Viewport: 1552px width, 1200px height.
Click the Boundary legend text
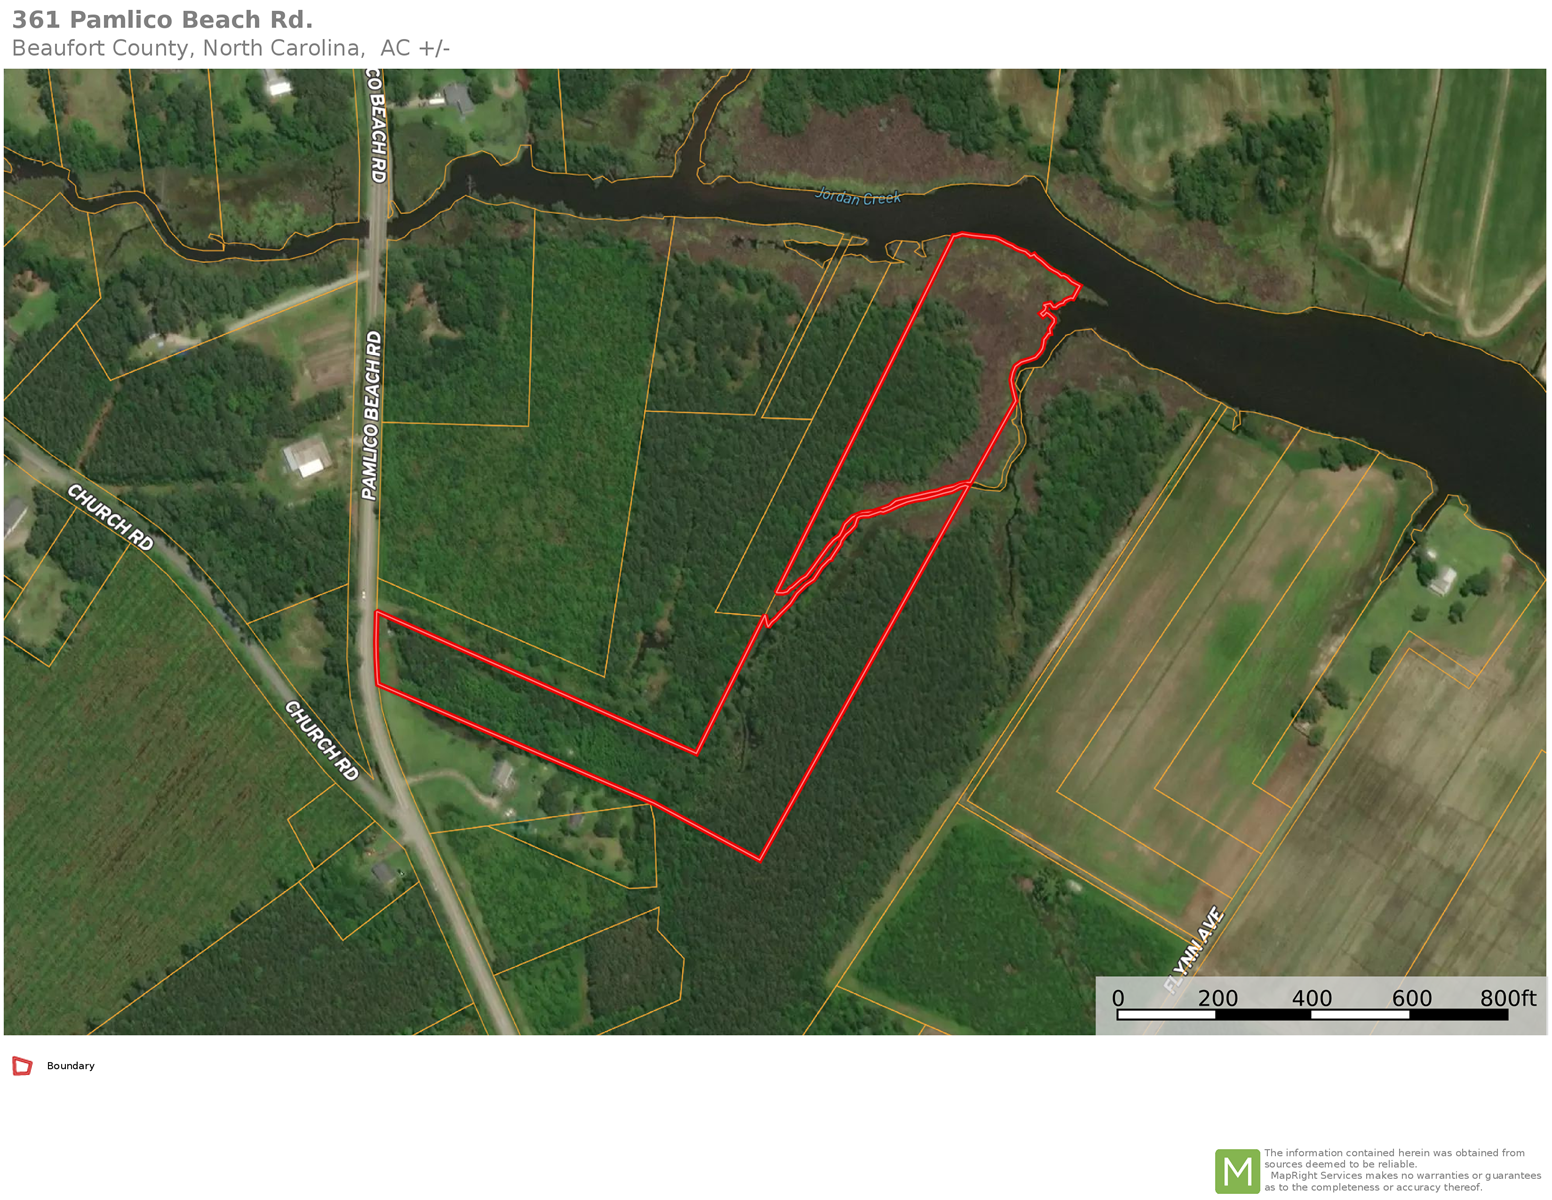[71, 1066]
